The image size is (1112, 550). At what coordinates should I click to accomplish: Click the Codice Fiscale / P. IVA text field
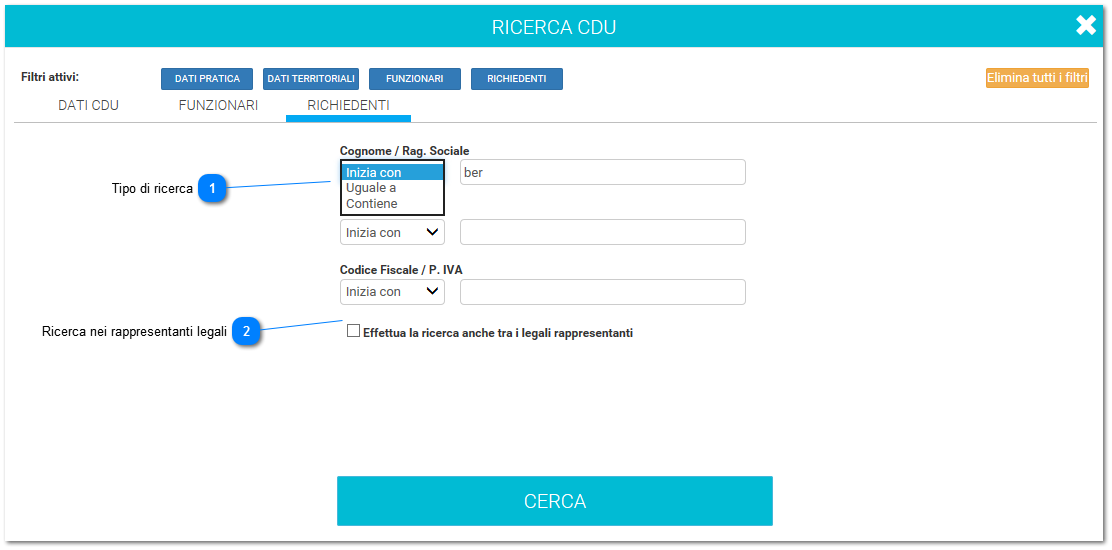(x=603, y=291)
